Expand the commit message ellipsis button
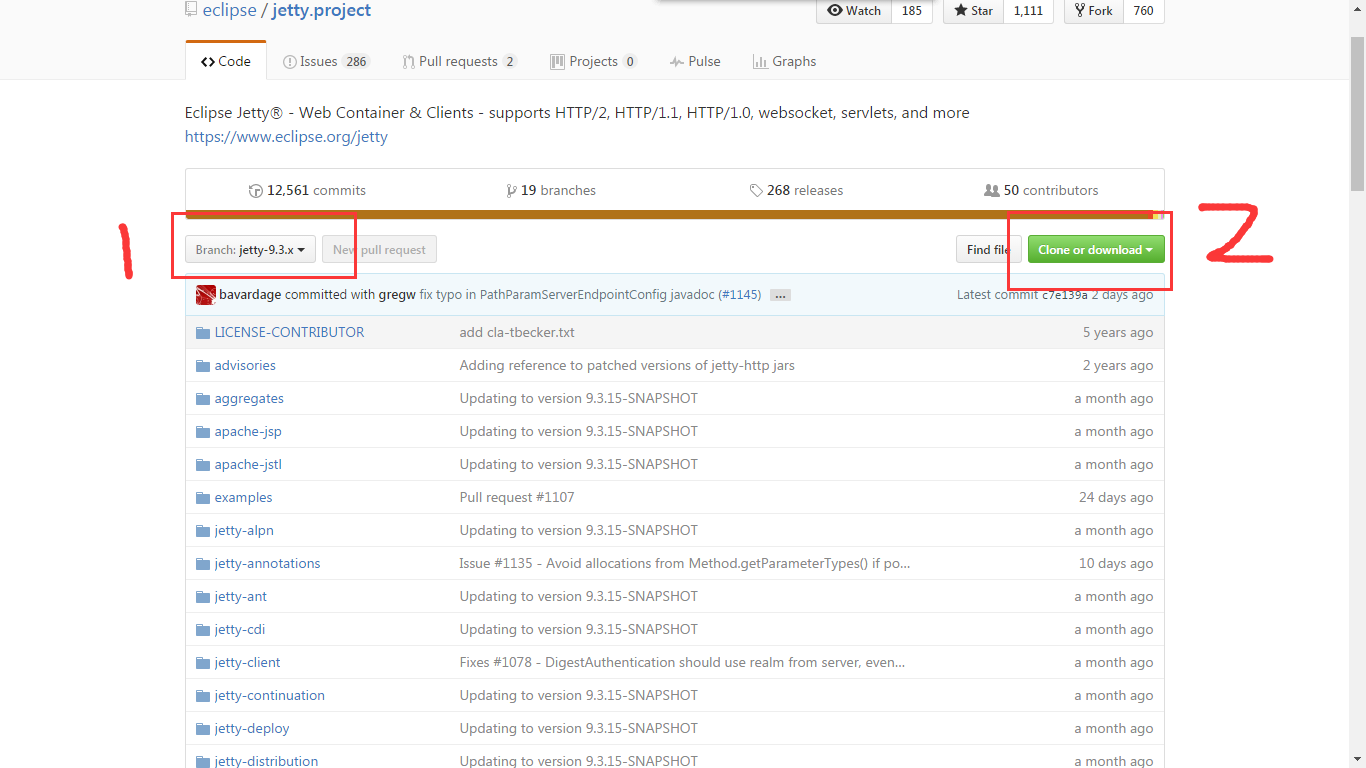 point(780,295)
